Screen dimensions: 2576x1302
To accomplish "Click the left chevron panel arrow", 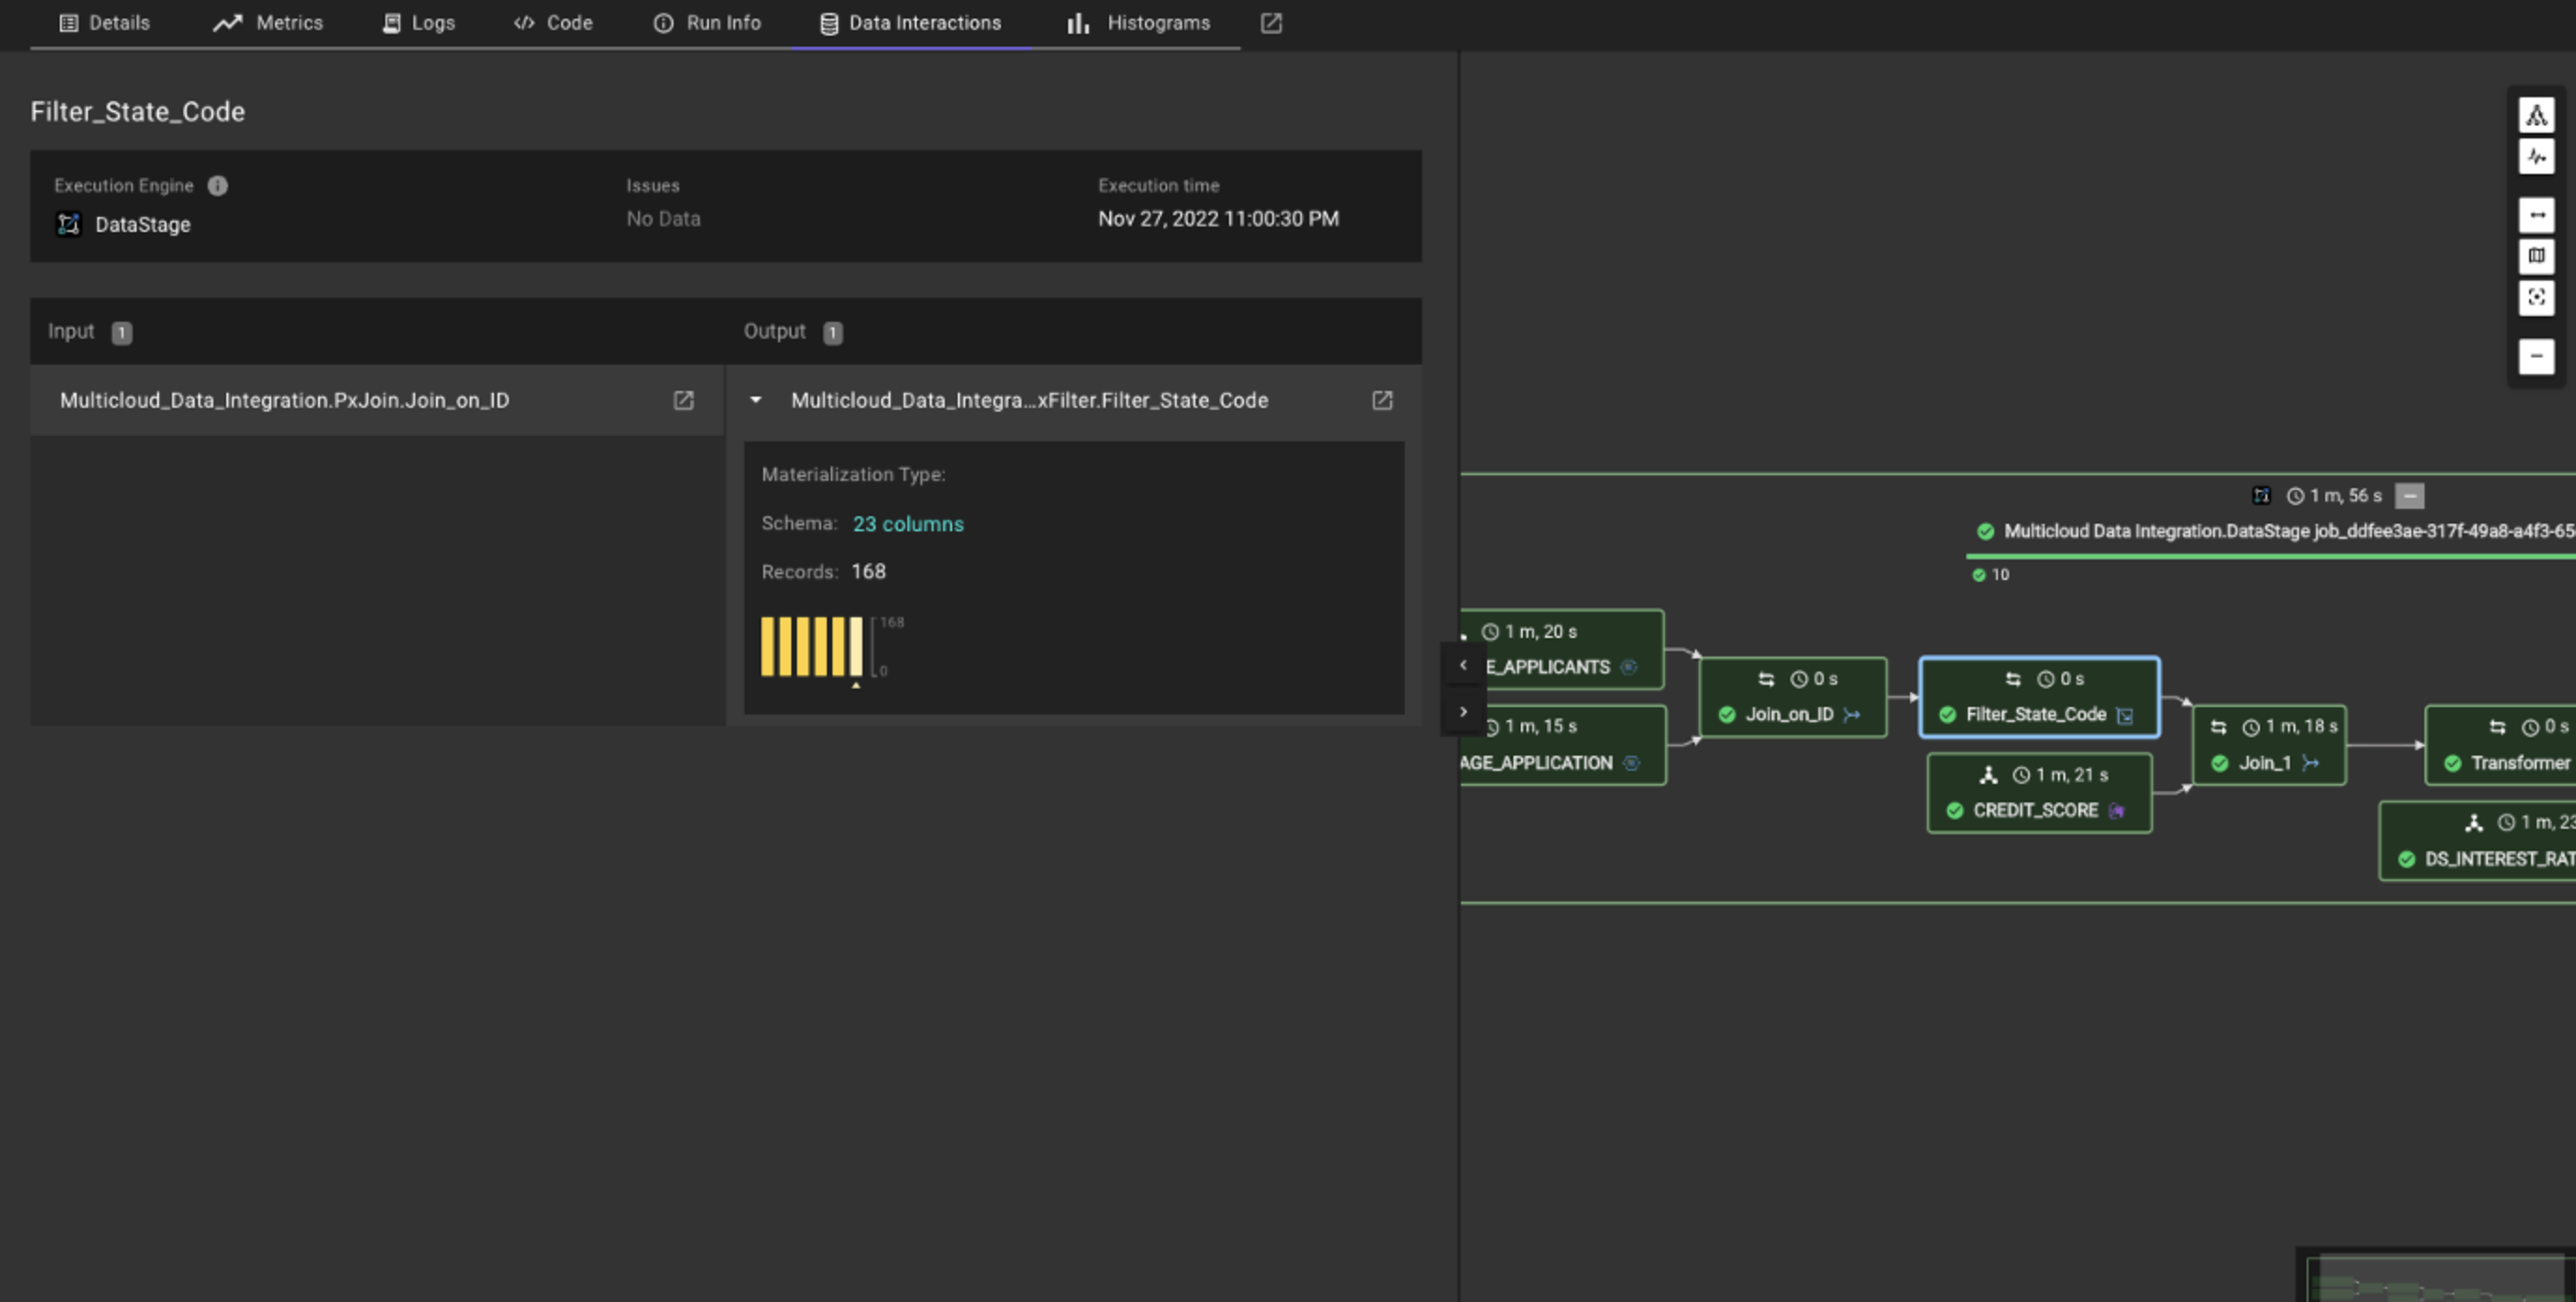I will [x=1463, y=665].
